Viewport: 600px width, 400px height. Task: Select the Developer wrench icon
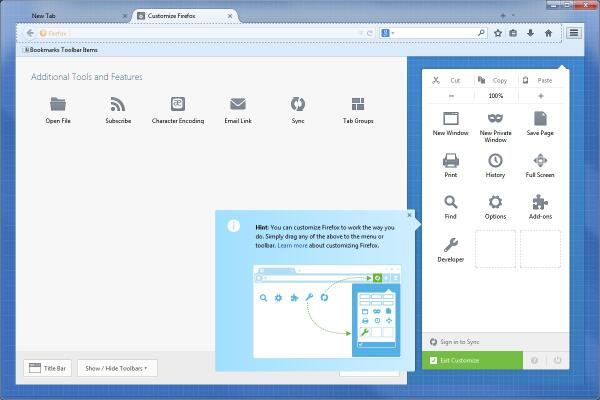coord(451,245)
